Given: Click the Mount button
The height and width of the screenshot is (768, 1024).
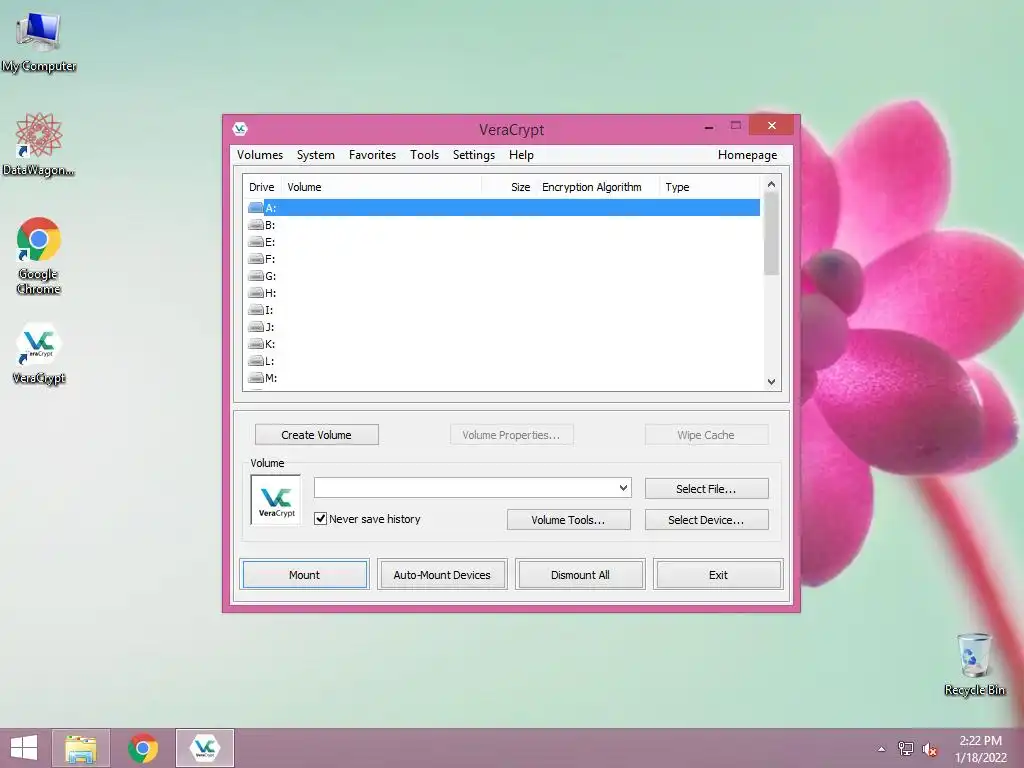Looking at the screenshot, I should [x=304, y=575].
